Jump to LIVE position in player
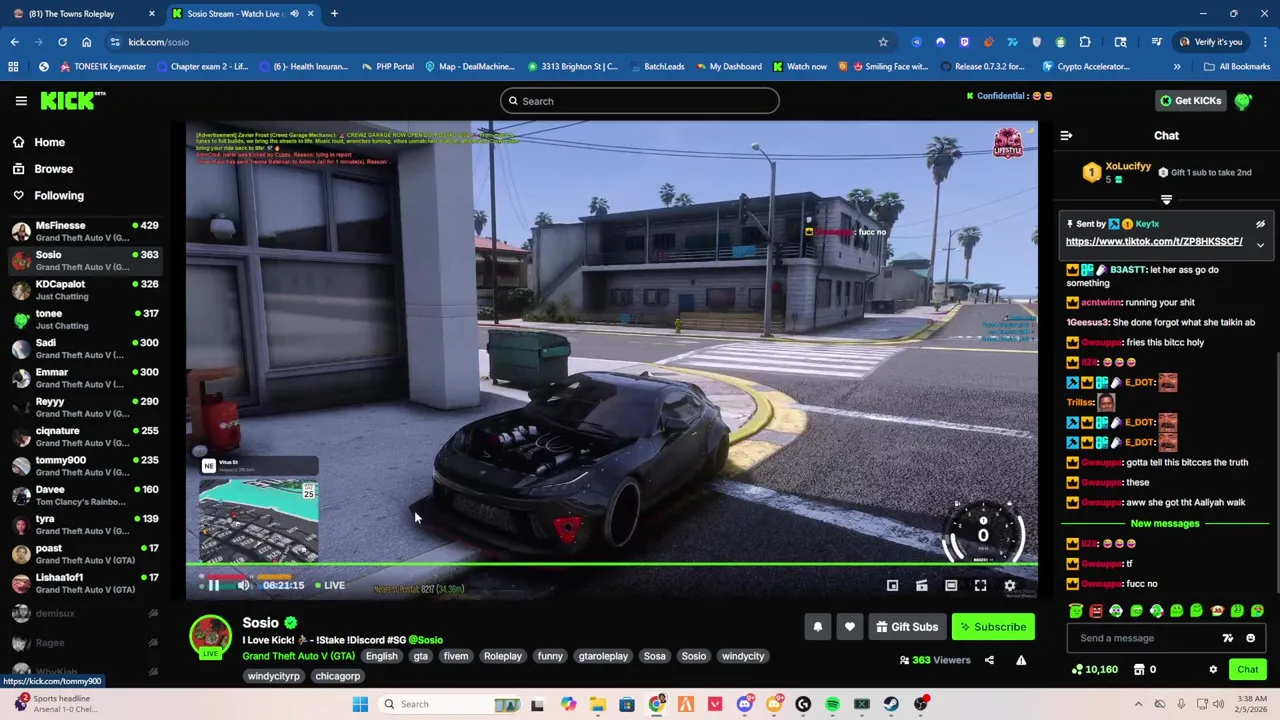The height and width of the screenshot is (720, 1280). pyautogui.click(x=330, y=585)
